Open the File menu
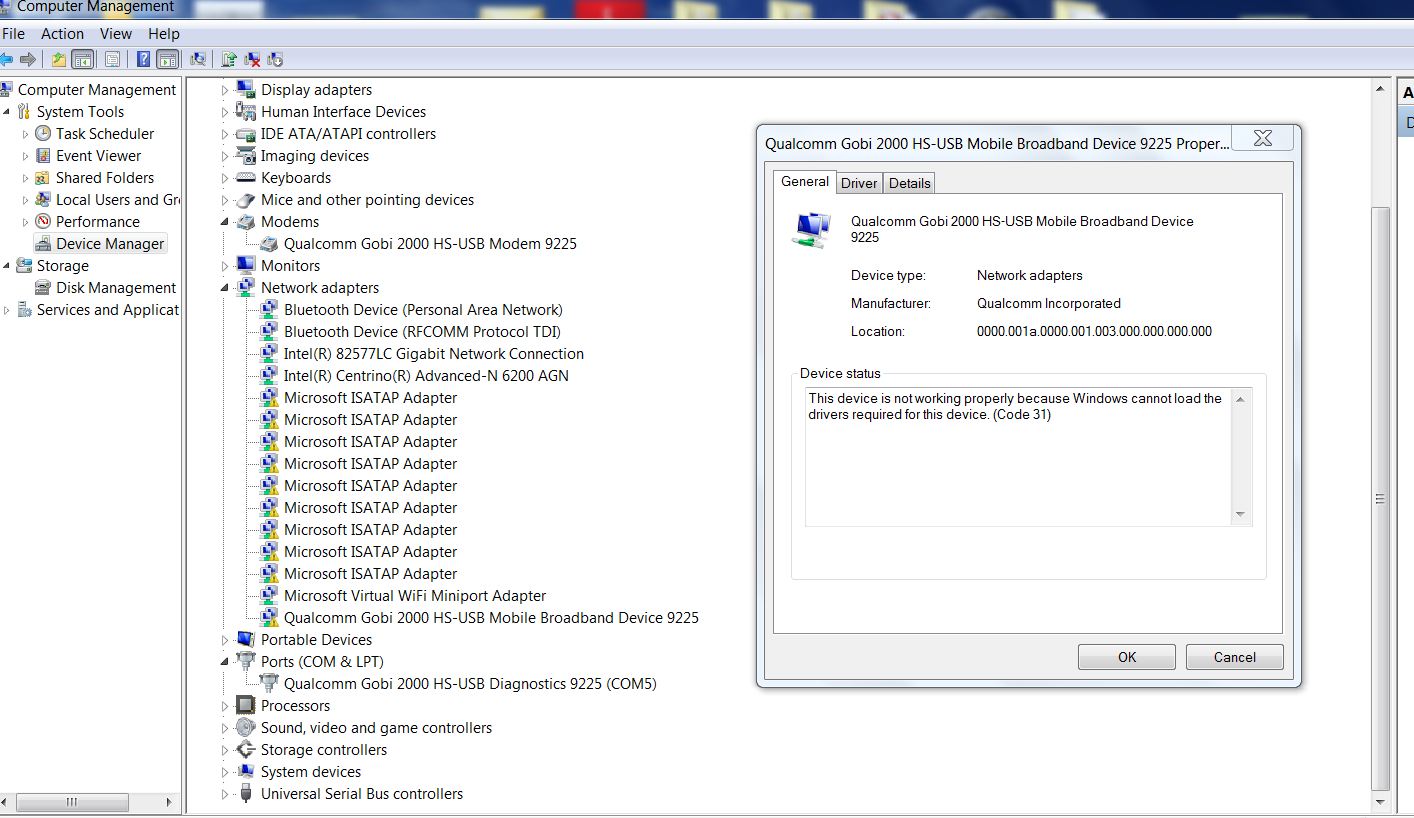The width and height of the screenshot is (1414, 818). 14,33
